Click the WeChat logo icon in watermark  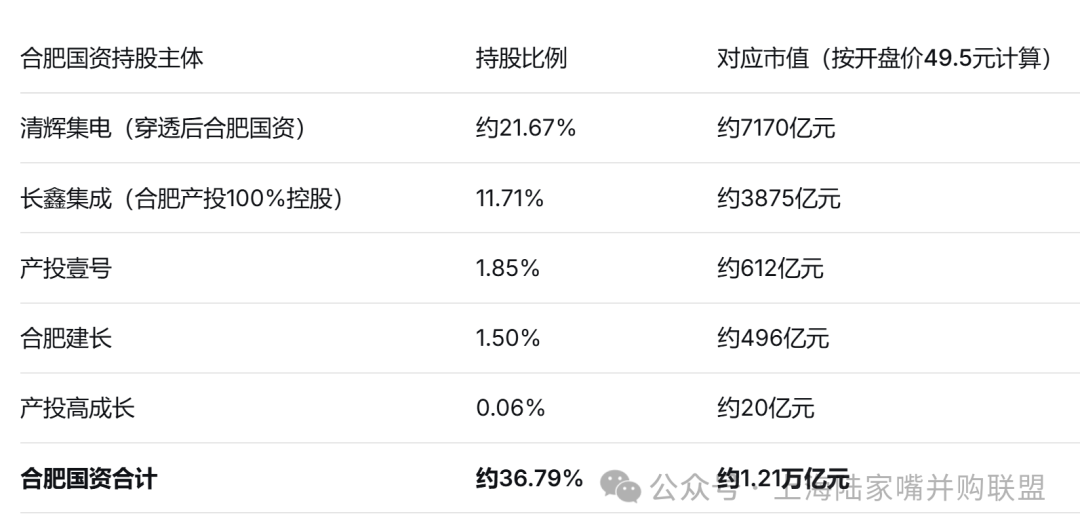point(621,487)
